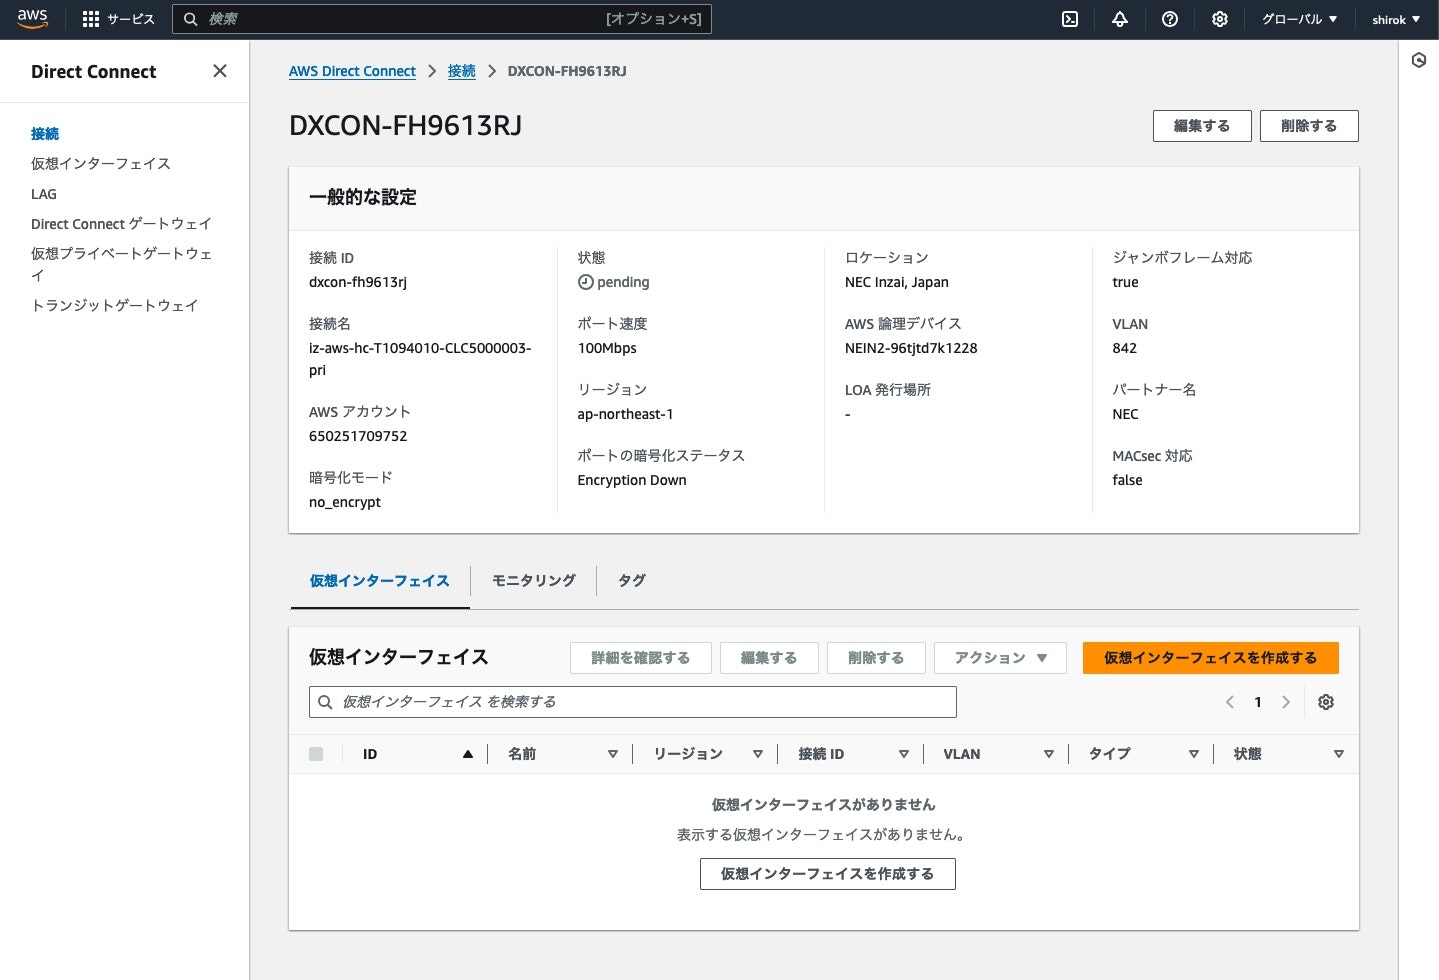Sort by VLAN column arrow

1048,754
